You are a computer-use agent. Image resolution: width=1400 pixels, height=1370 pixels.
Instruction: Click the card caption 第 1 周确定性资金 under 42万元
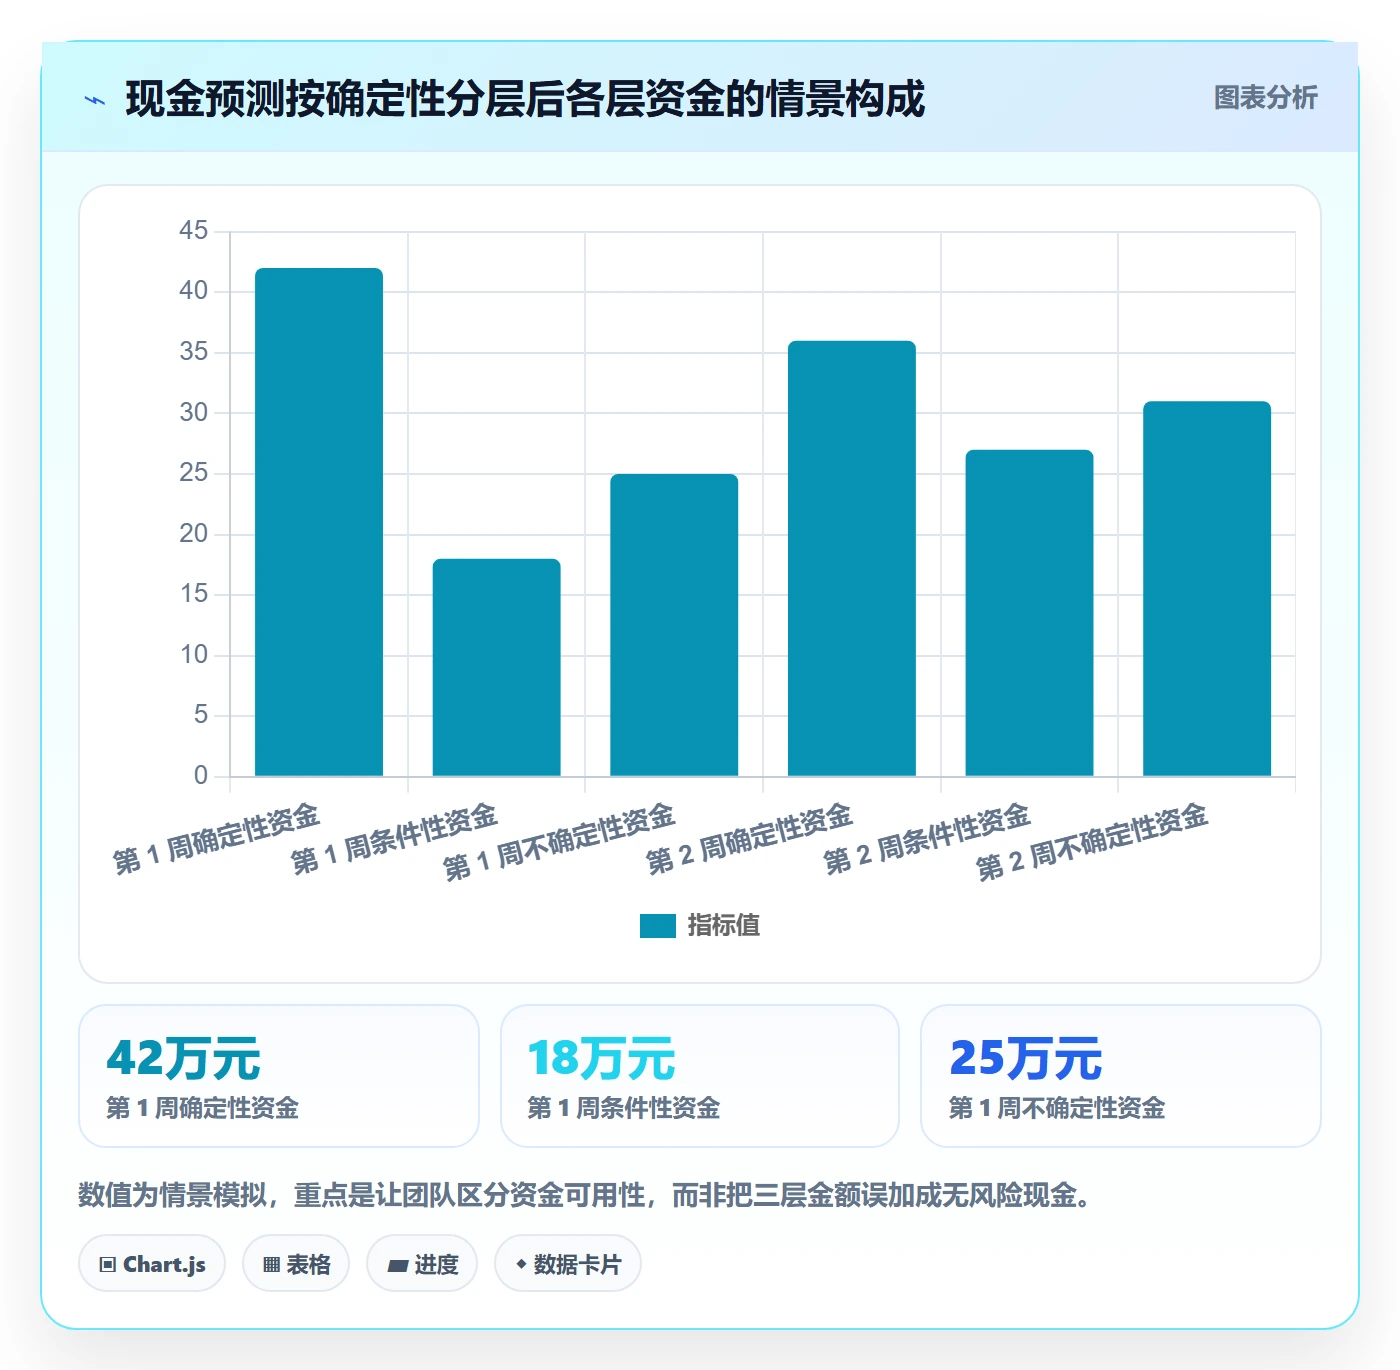pos(203,1108)
